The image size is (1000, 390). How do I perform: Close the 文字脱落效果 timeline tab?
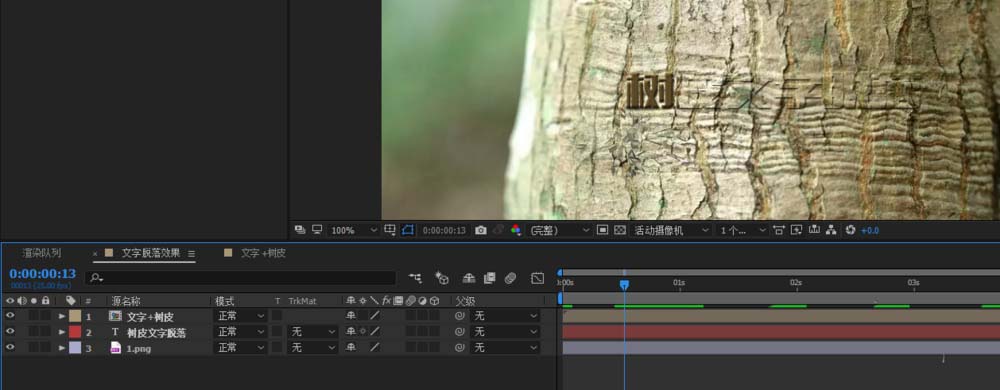(x=95, y=254)
